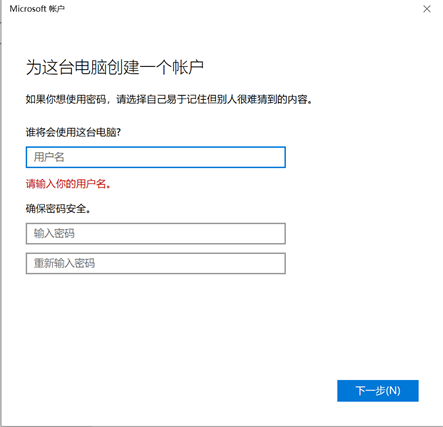Click the 输入密码 placeholder text

(54, 234)
